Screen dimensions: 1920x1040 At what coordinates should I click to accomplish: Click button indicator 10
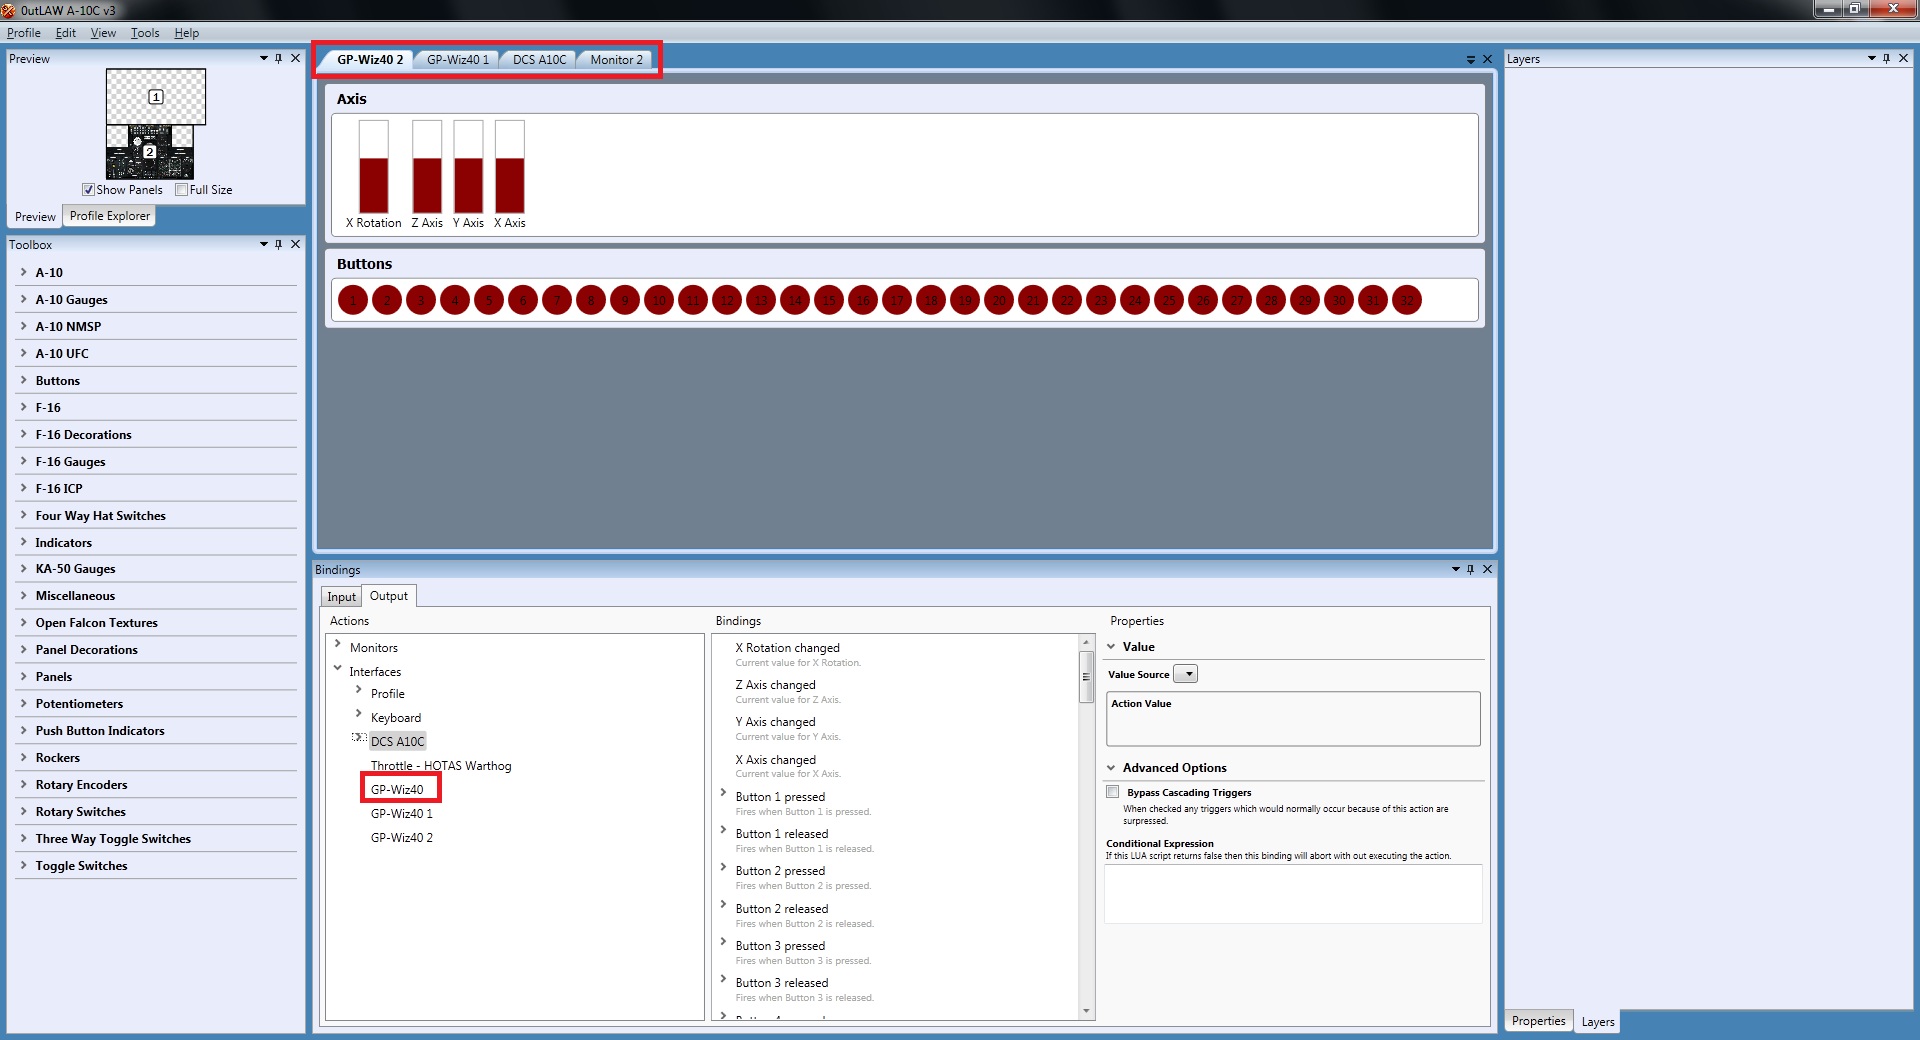[x=659, y=300]
